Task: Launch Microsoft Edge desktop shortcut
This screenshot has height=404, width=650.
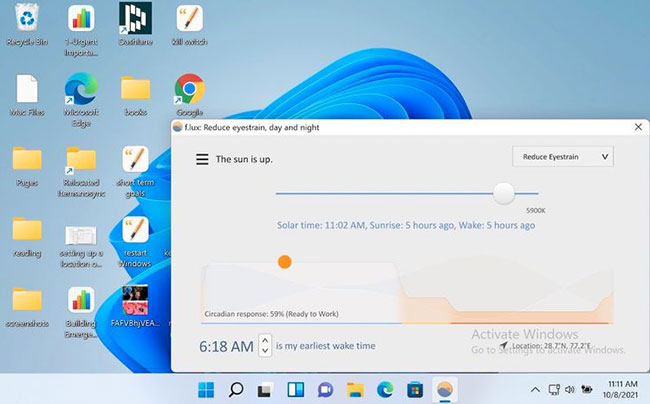Action: tap(81, 101)
